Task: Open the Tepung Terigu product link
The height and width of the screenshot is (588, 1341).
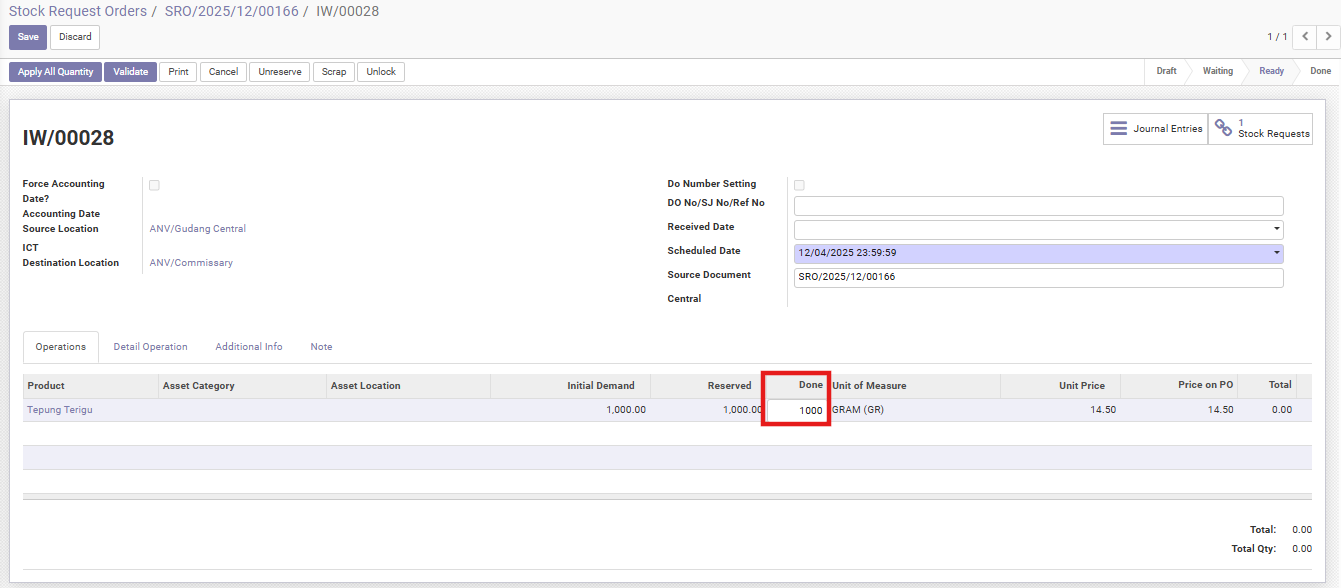Action: click(x=60, y=410)
